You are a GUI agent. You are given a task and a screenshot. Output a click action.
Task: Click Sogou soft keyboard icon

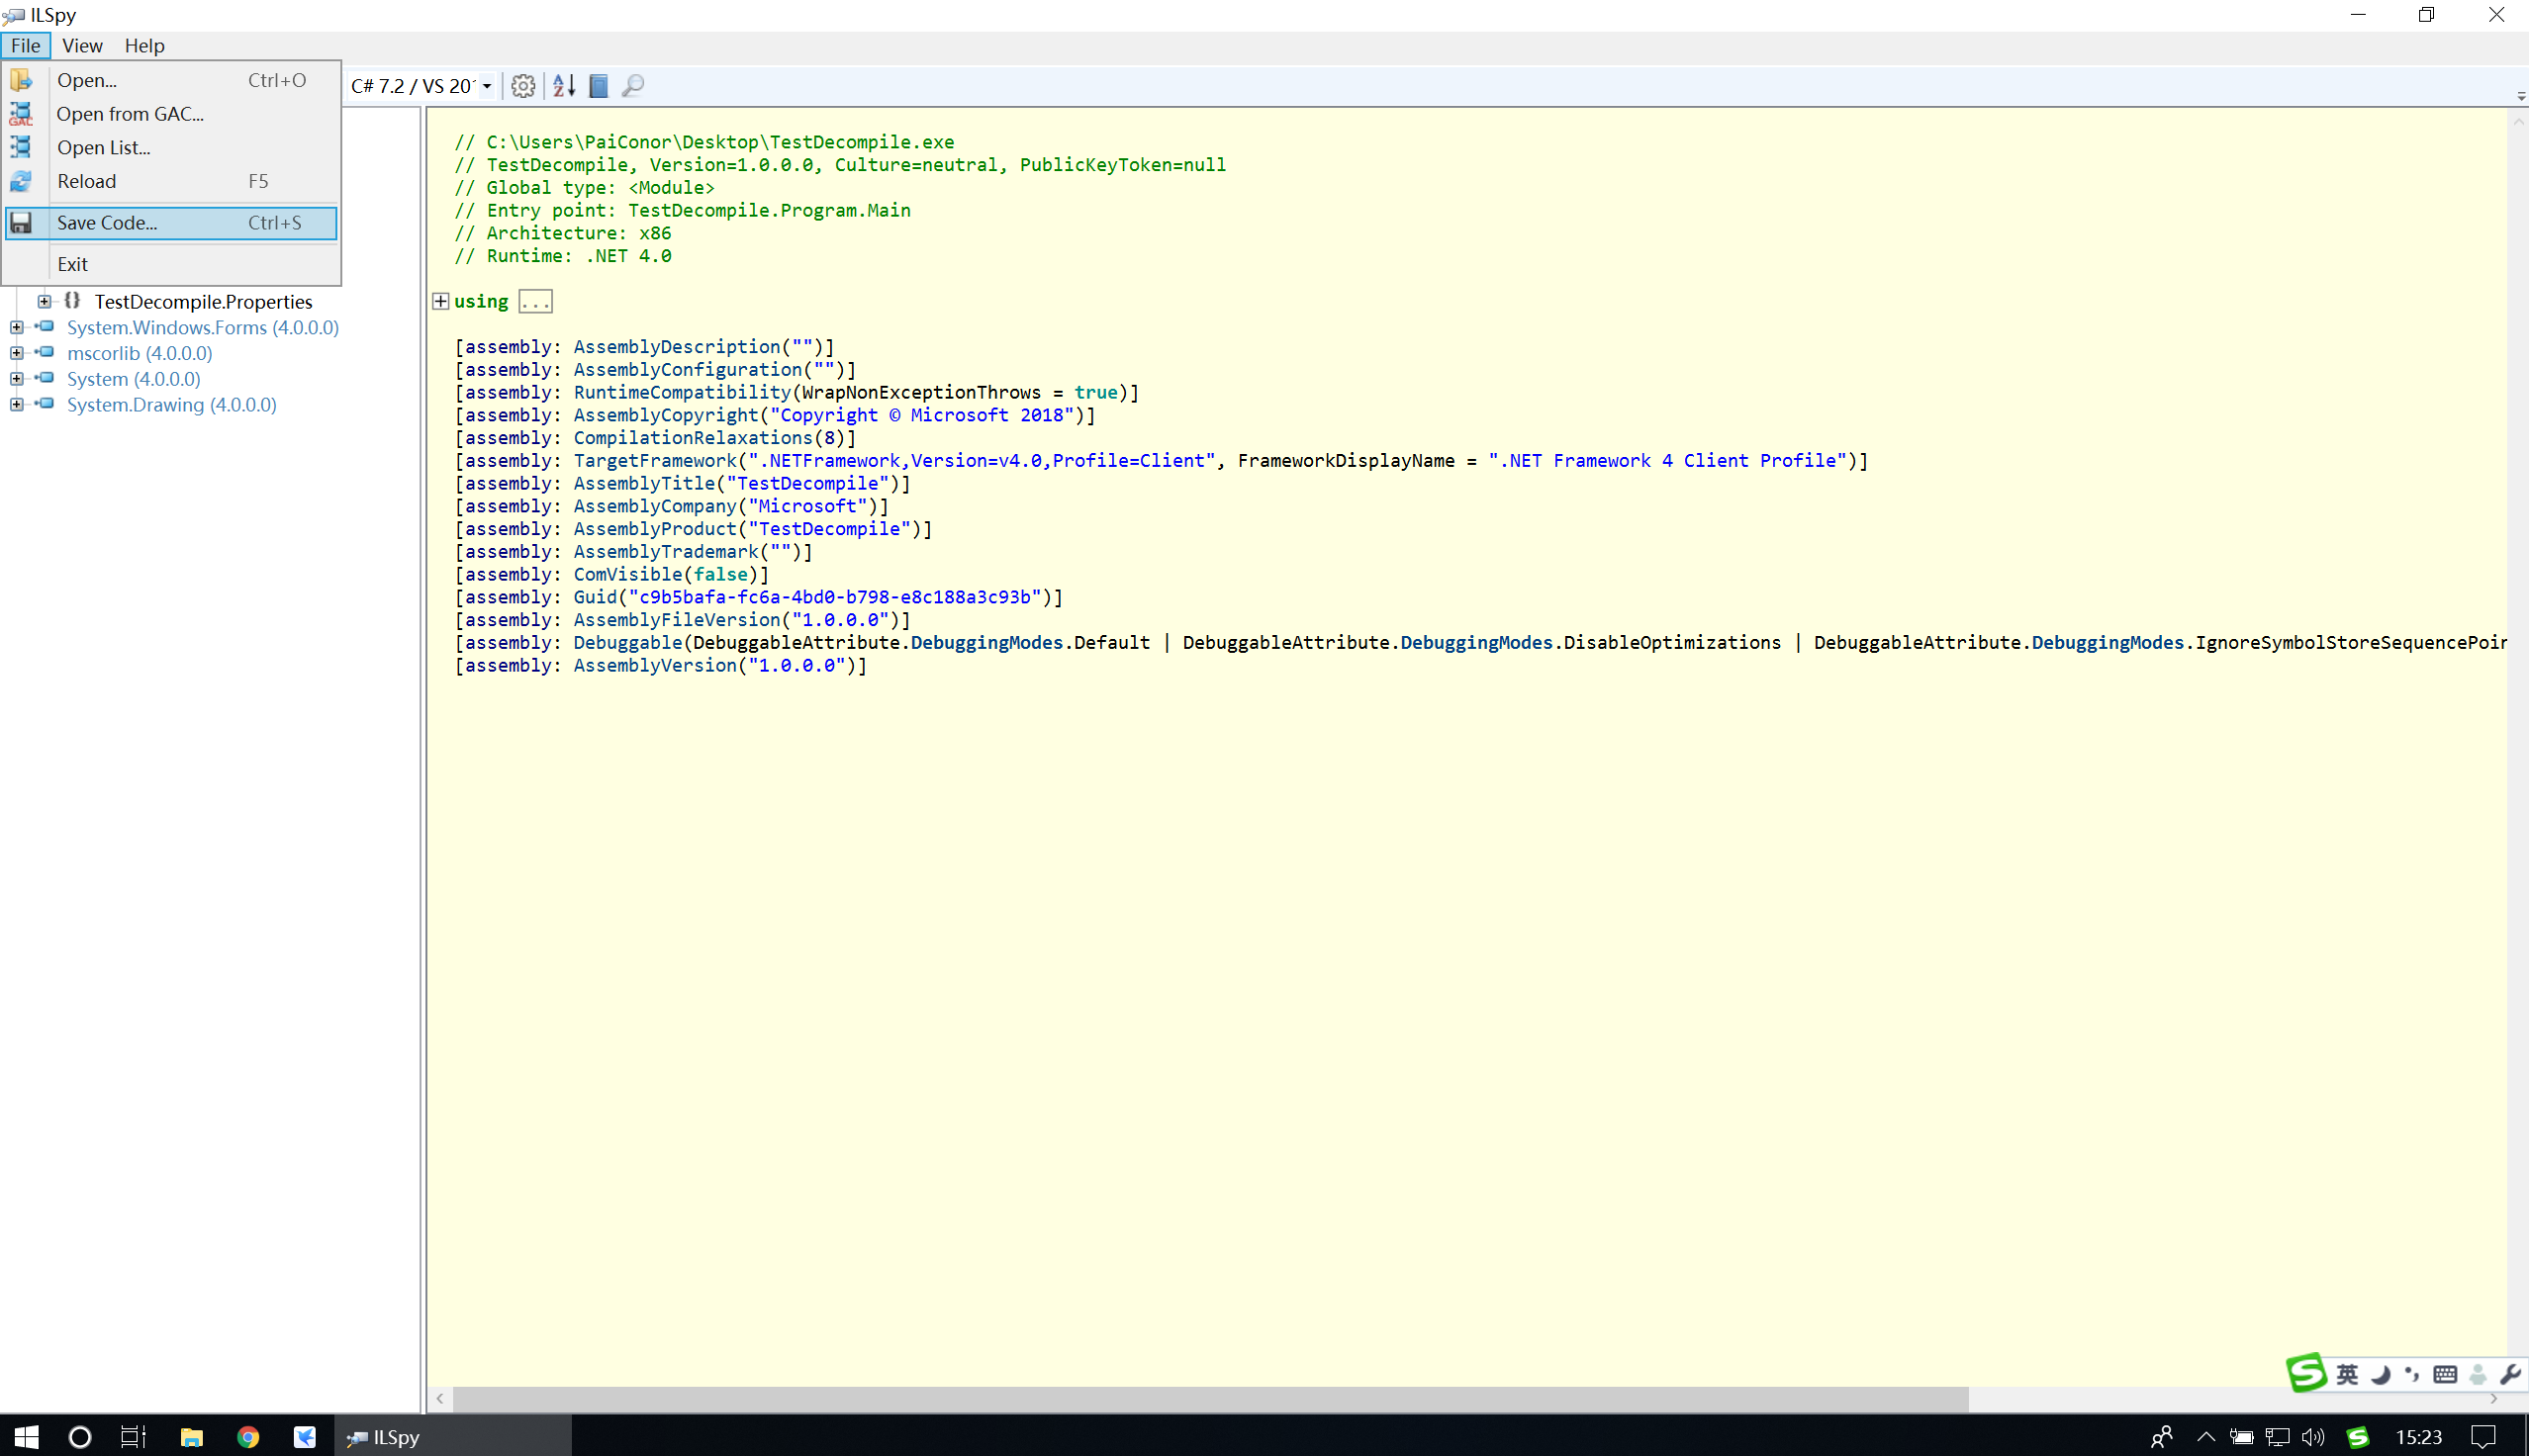click(2445, 1374)
